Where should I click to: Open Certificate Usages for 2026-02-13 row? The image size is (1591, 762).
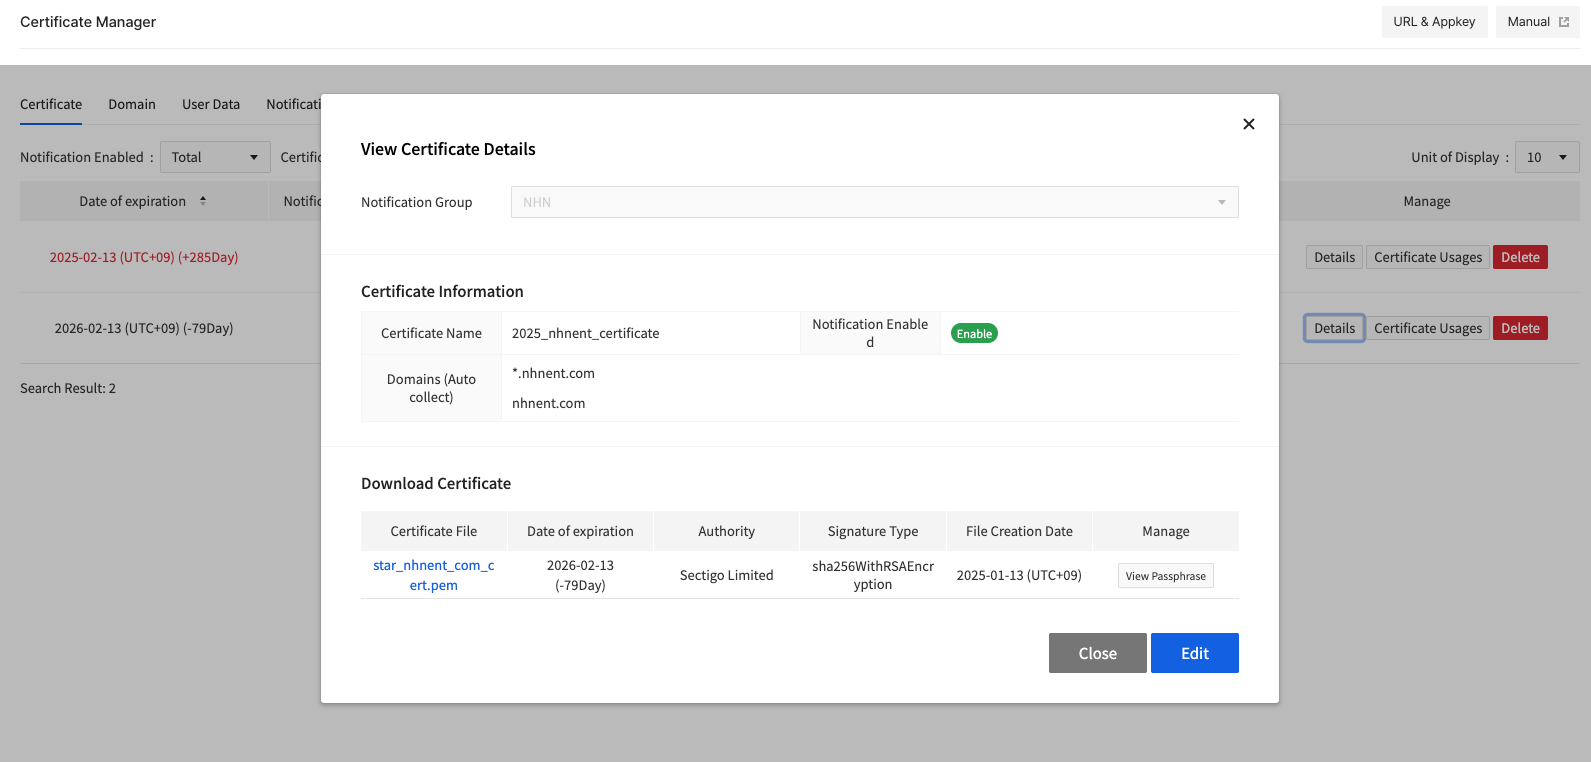pos(1427,328)
